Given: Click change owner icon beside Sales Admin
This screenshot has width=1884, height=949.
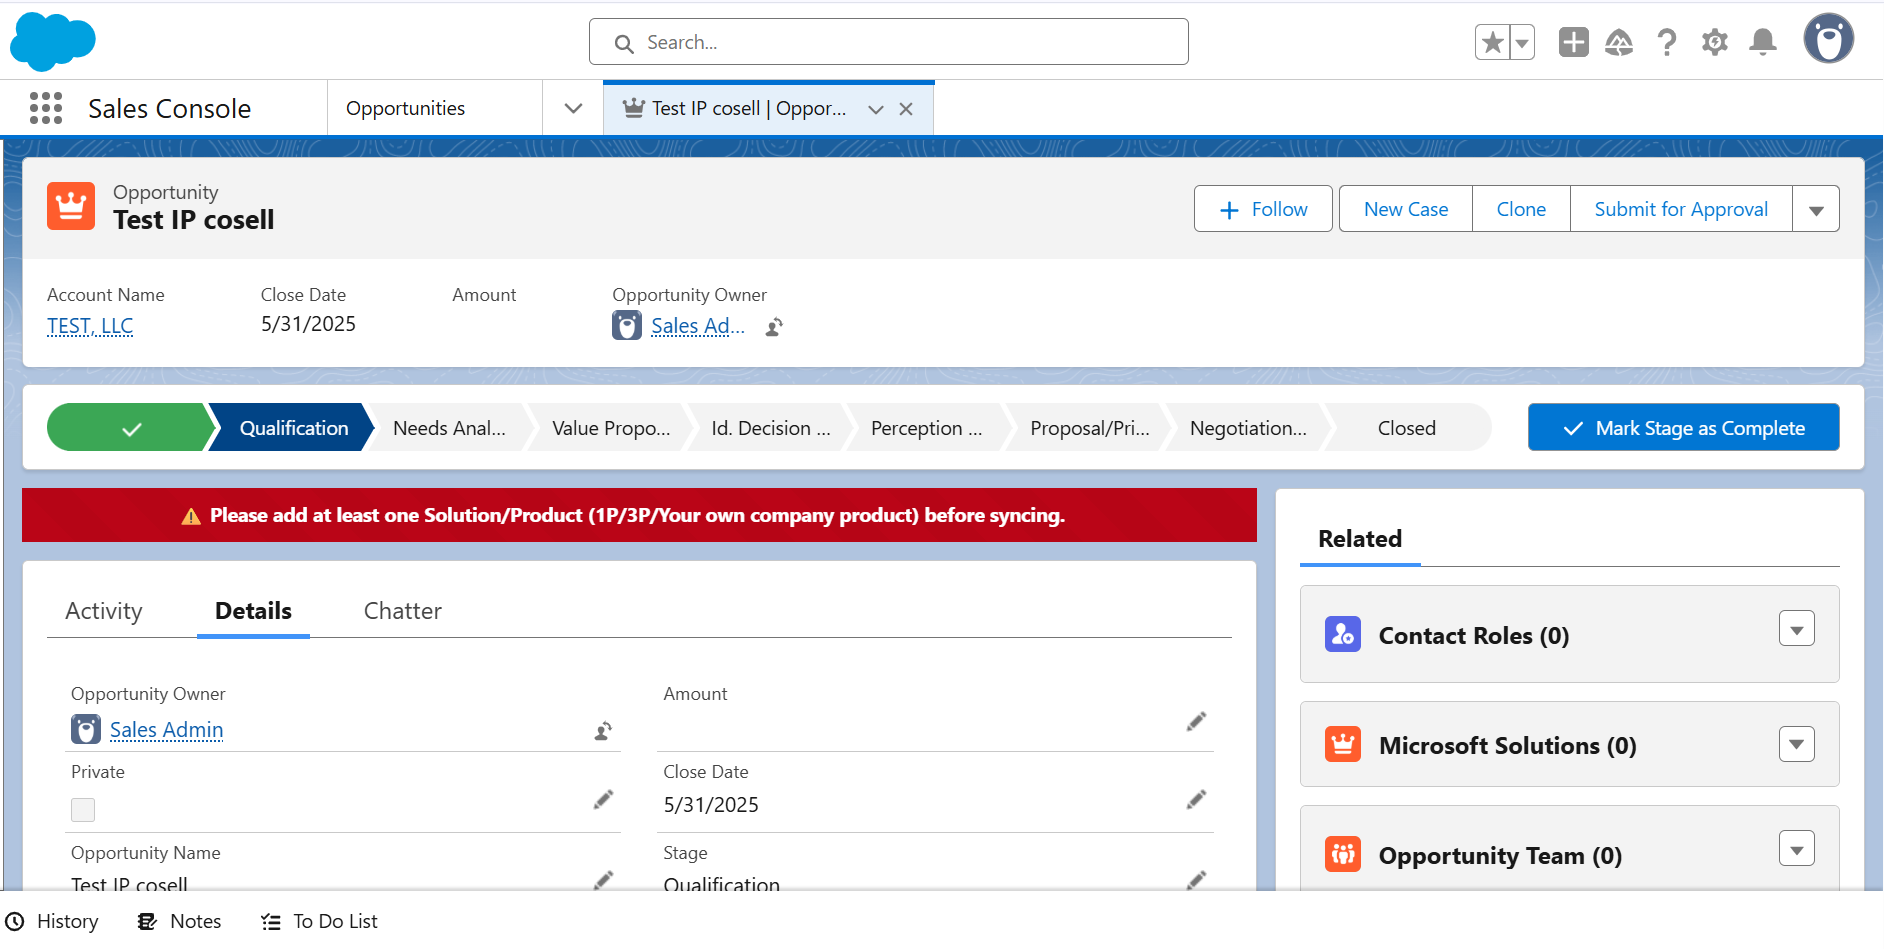Looking at the screenshot, I should click(x=603, y=731).
